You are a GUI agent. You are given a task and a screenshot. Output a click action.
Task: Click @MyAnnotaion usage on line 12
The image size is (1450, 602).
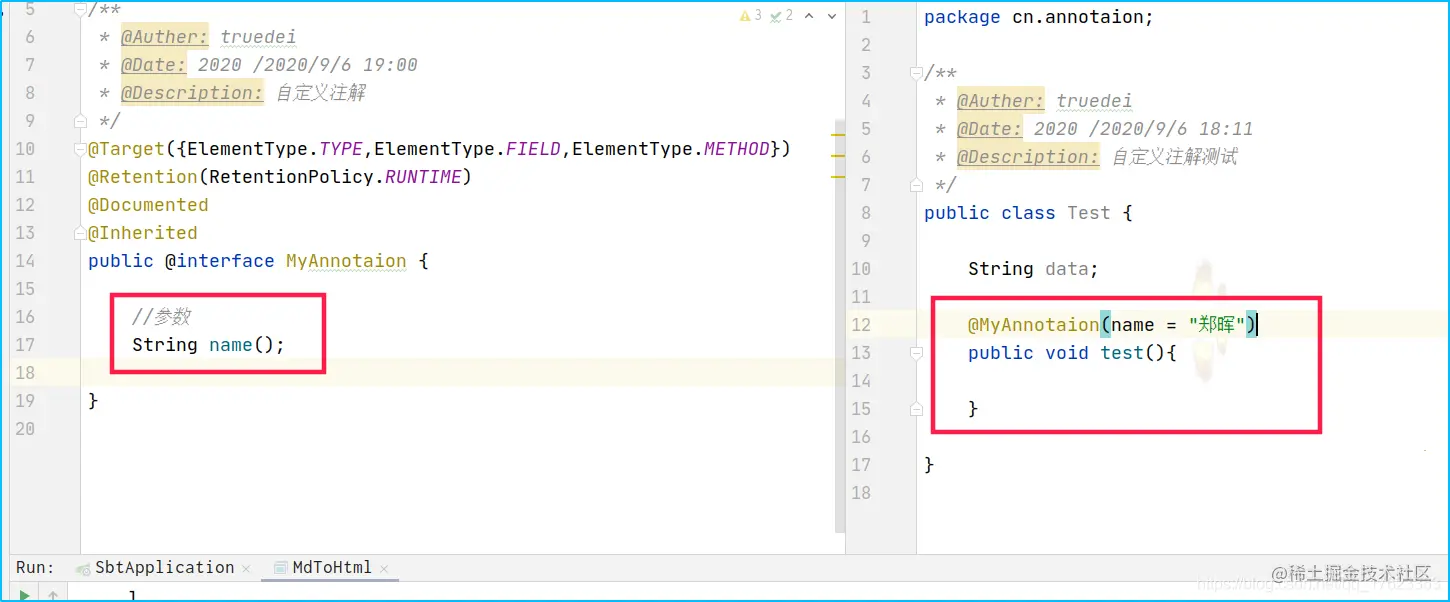(x=1033, y=325)
